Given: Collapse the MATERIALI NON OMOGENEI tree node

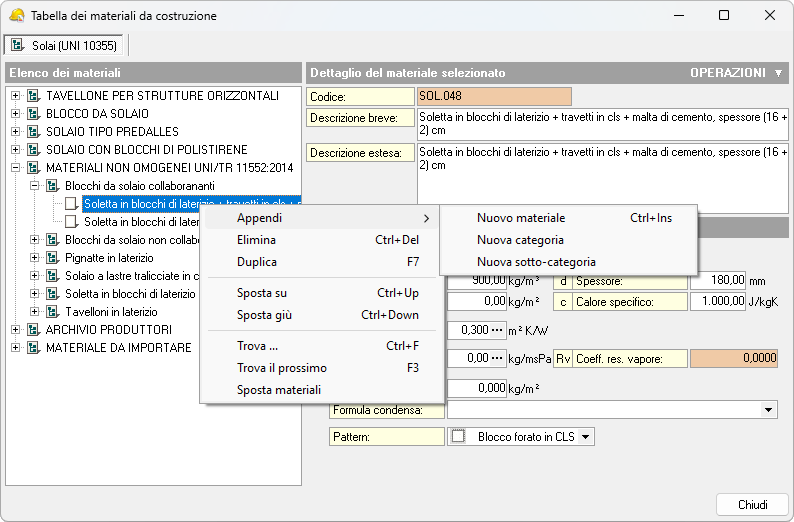Looking at the screenshot, I should pos(15,168).
